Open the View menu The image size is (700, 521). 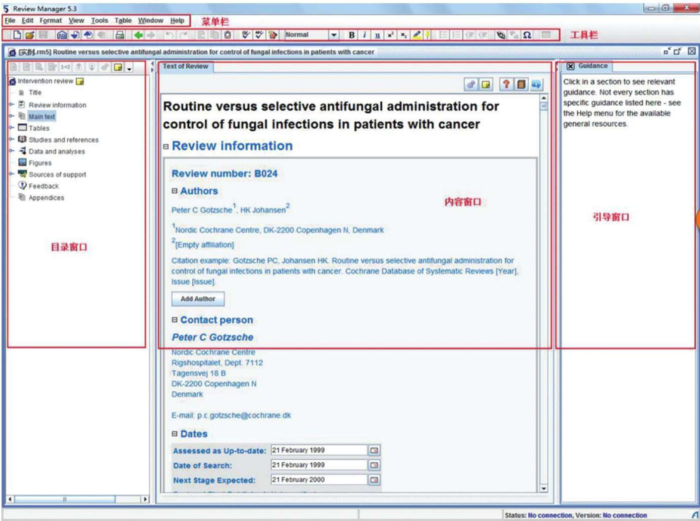pos(76,21)
